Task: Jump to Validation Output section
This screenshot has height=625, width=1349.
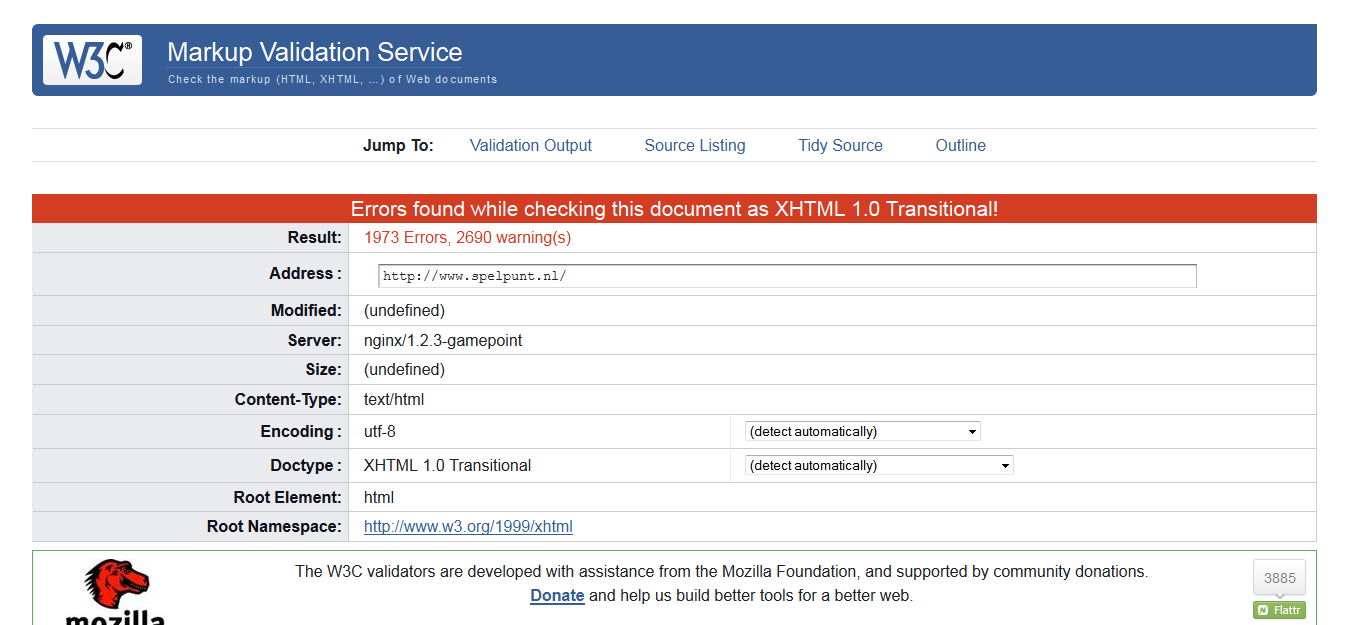Action: [530, 145]
